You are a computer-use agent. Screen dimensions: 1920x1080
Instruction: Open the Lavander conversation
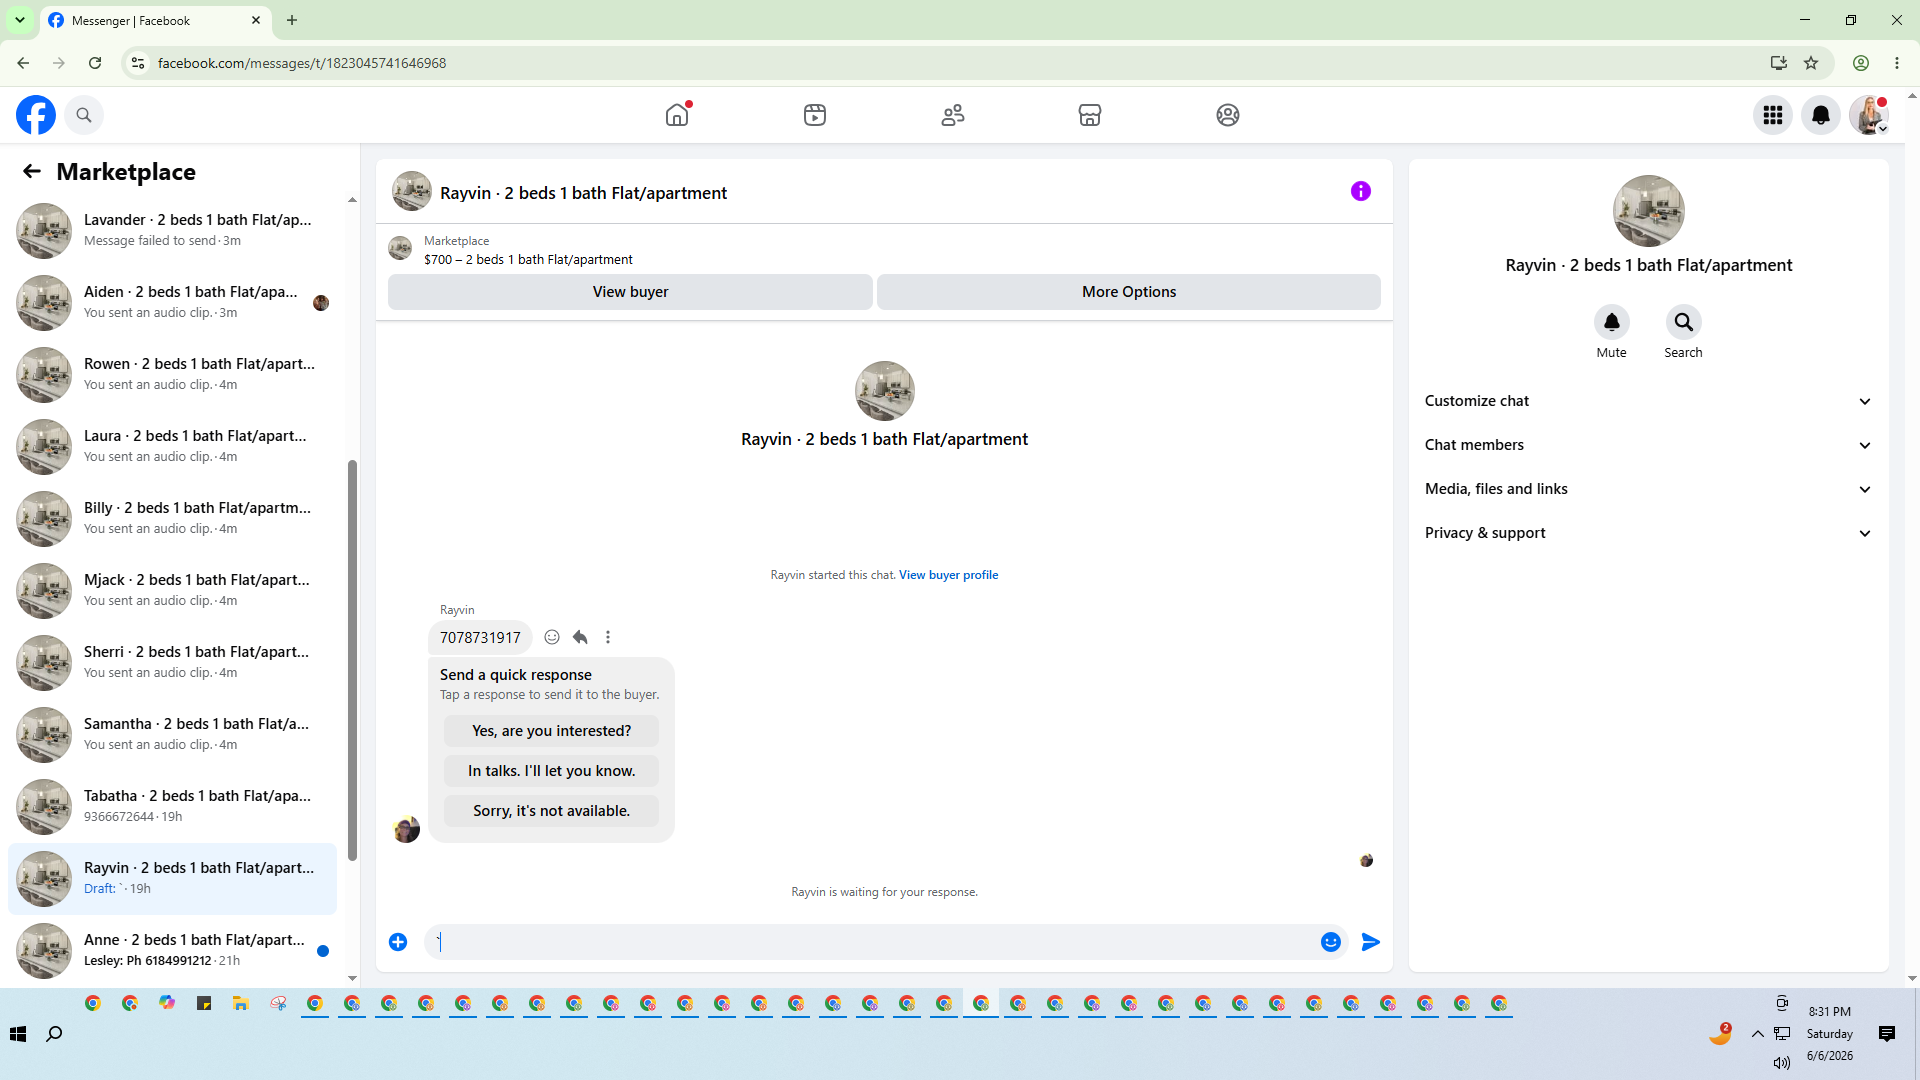[x=173, y=230]
